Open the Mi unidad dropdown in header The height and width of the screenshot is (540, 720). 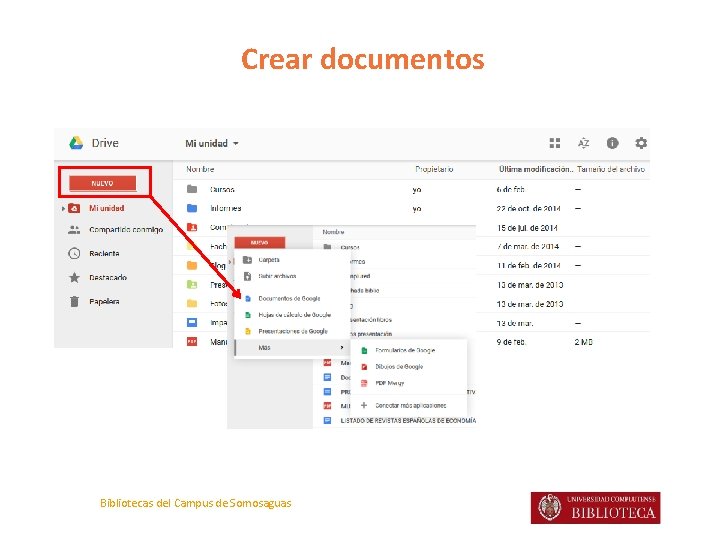212,143
